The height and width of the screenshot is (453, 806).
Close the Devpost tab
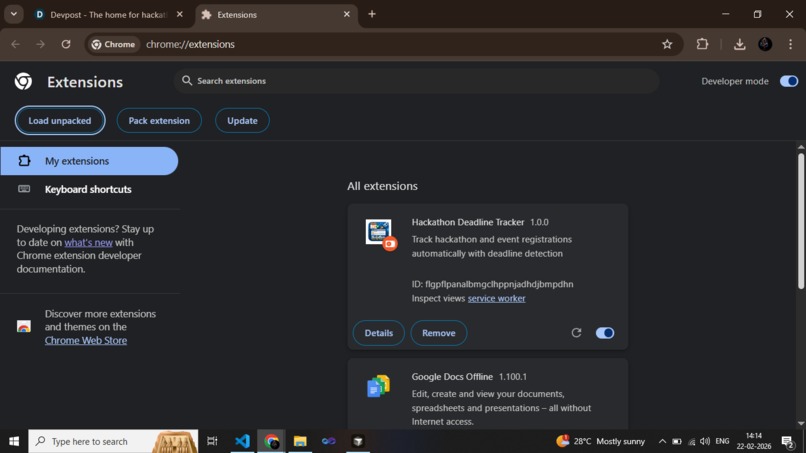(x=179, y=14)
